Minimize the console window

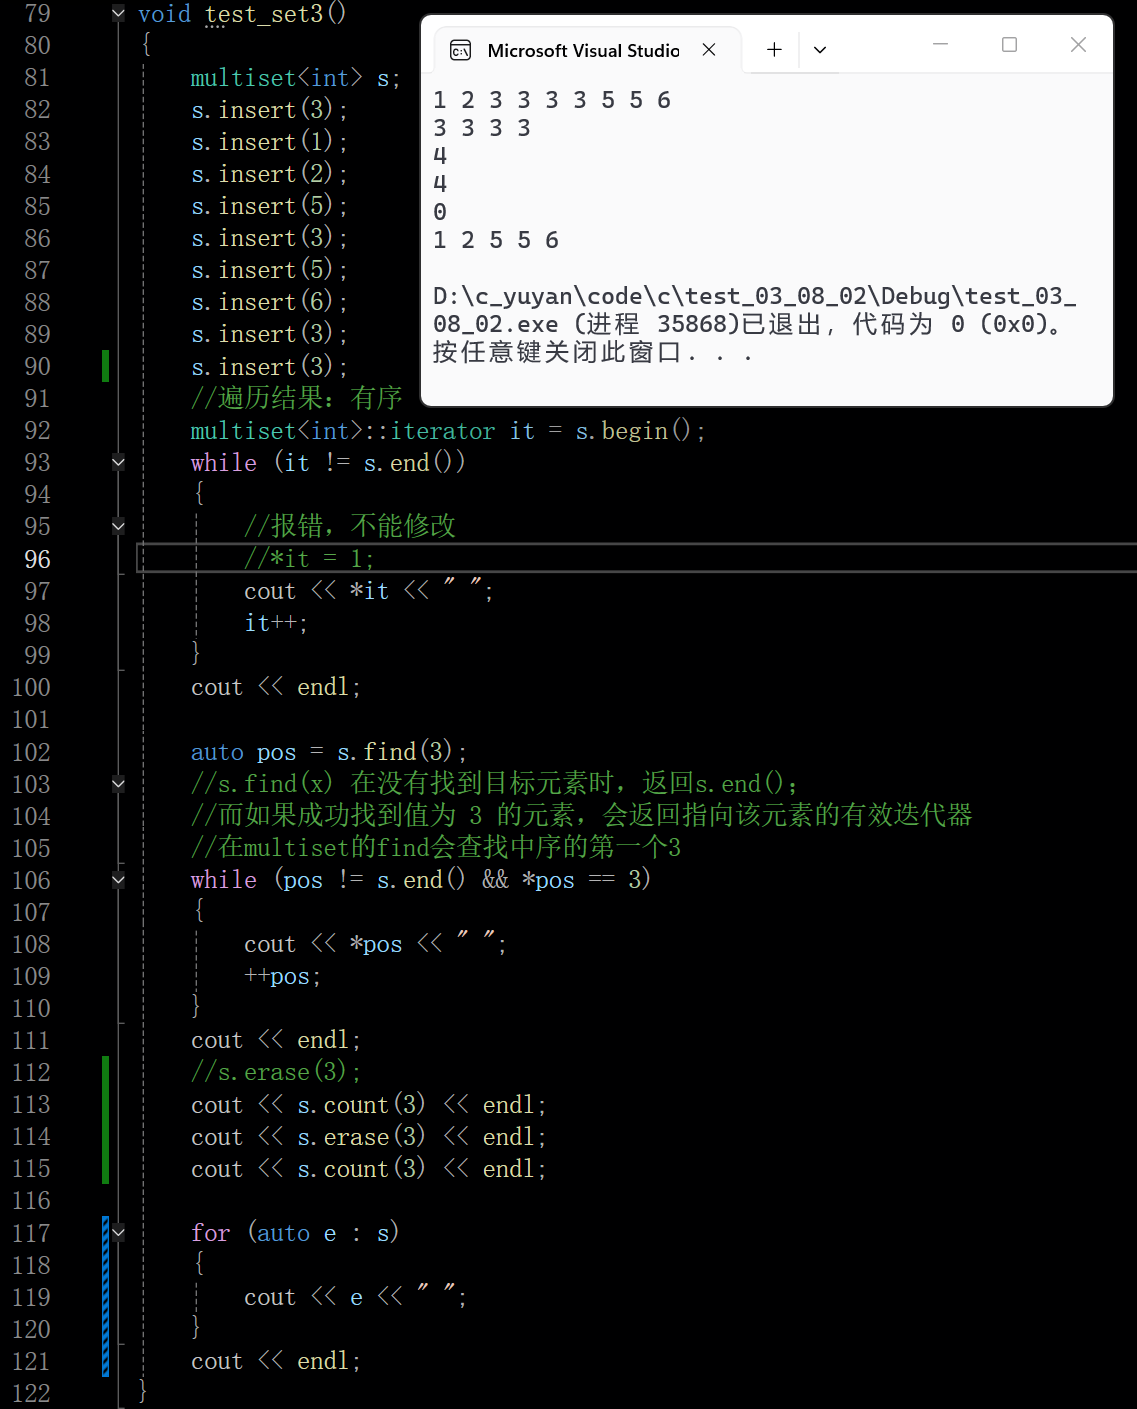940,45
